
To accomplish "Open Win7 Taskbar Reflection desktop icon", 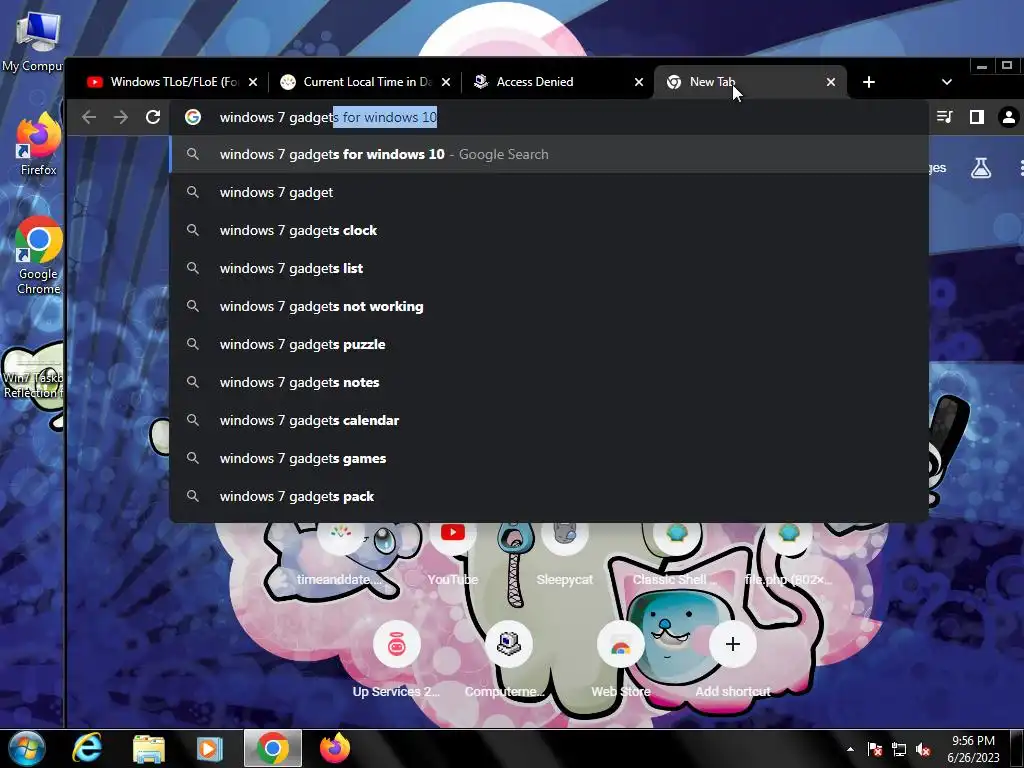I will click(33, 372).
